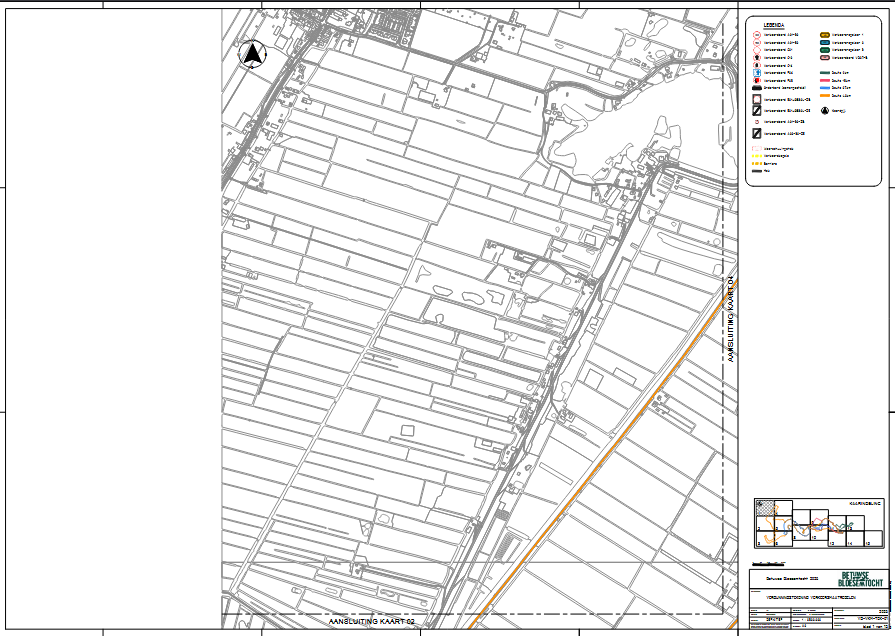The height and width of the screenshot is (636, 895).
Task: Click the 'AANSLUITING KAART 04' vertical label
Action: click(731, 318)
